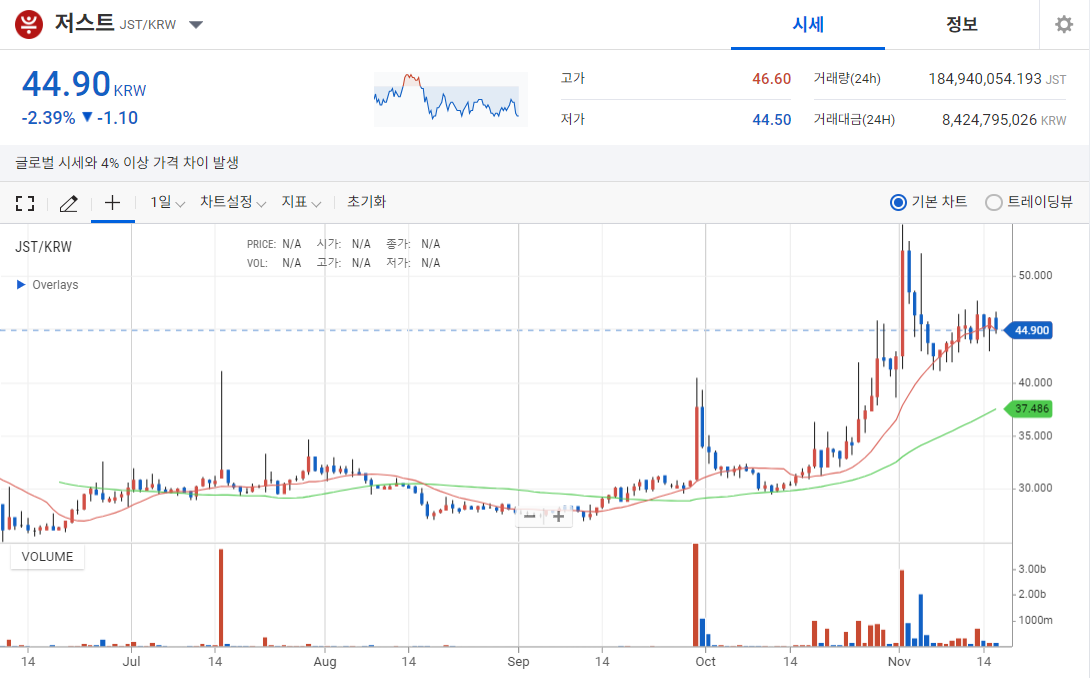Screen dimensions: 1090x678
Task: Zoom out chart with minus button
Action: point(530,516)
